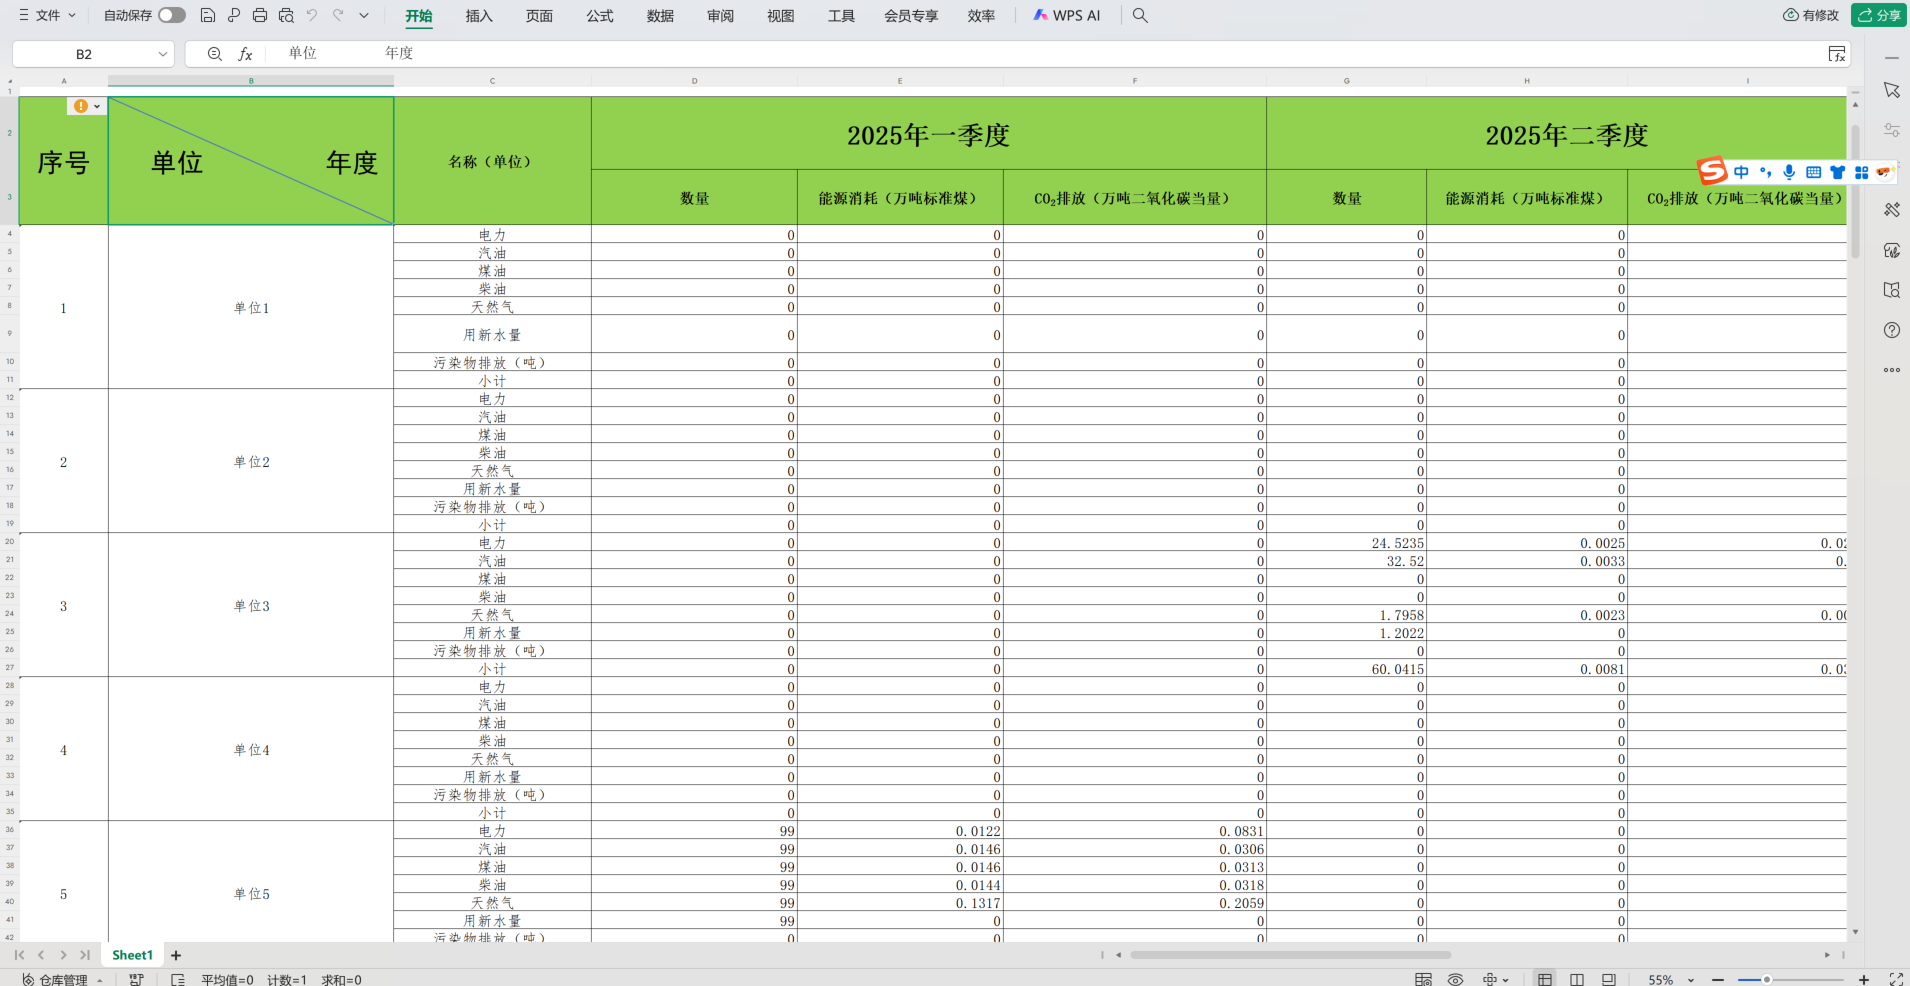Click the horizontal scrollbar thumb
This screenshot has height=986, width=1910.
click(x=1290, y=955)
